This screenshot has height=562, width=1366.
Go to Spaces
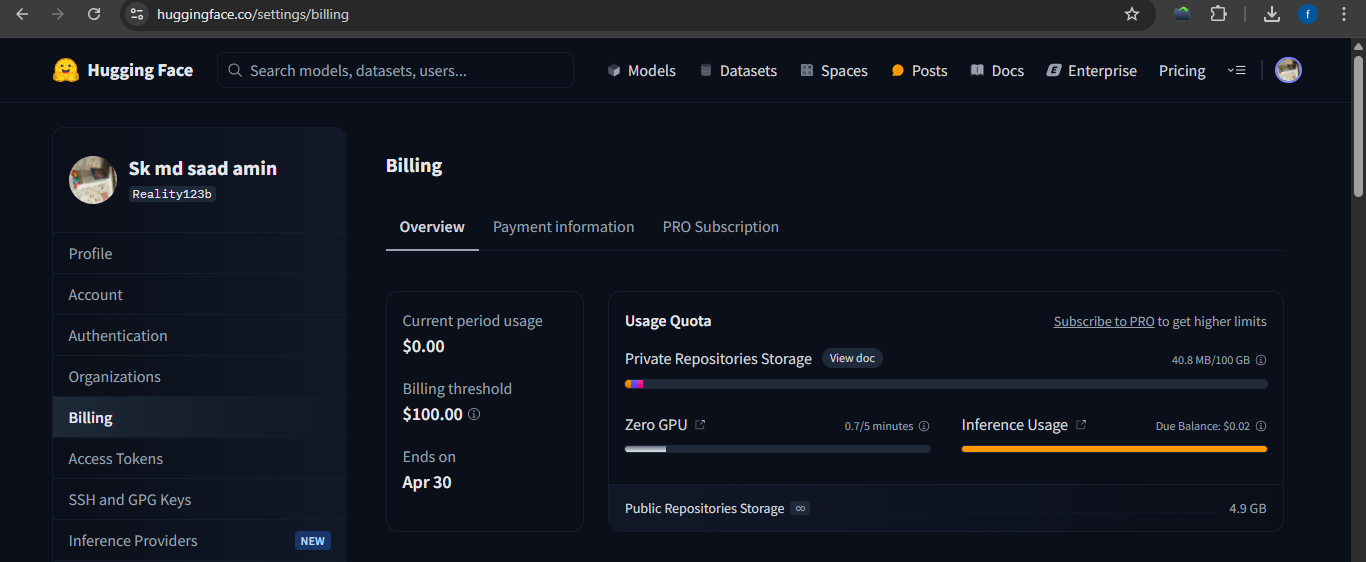pos(833,71)
